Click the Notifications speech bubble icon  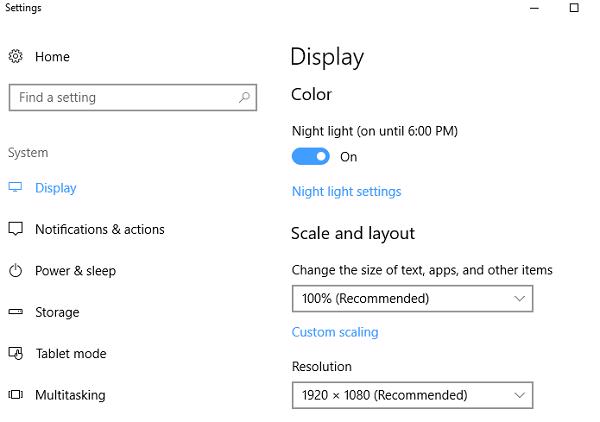15,229
